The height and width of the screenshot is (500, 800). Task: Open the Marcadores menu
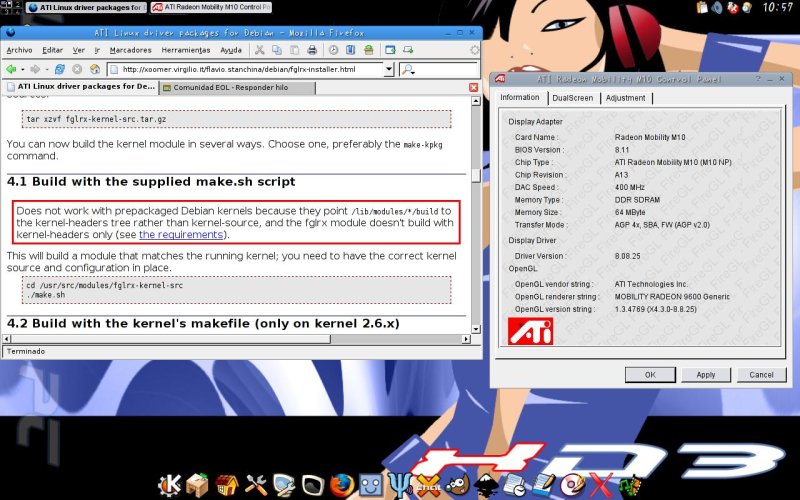pos(131,50)
